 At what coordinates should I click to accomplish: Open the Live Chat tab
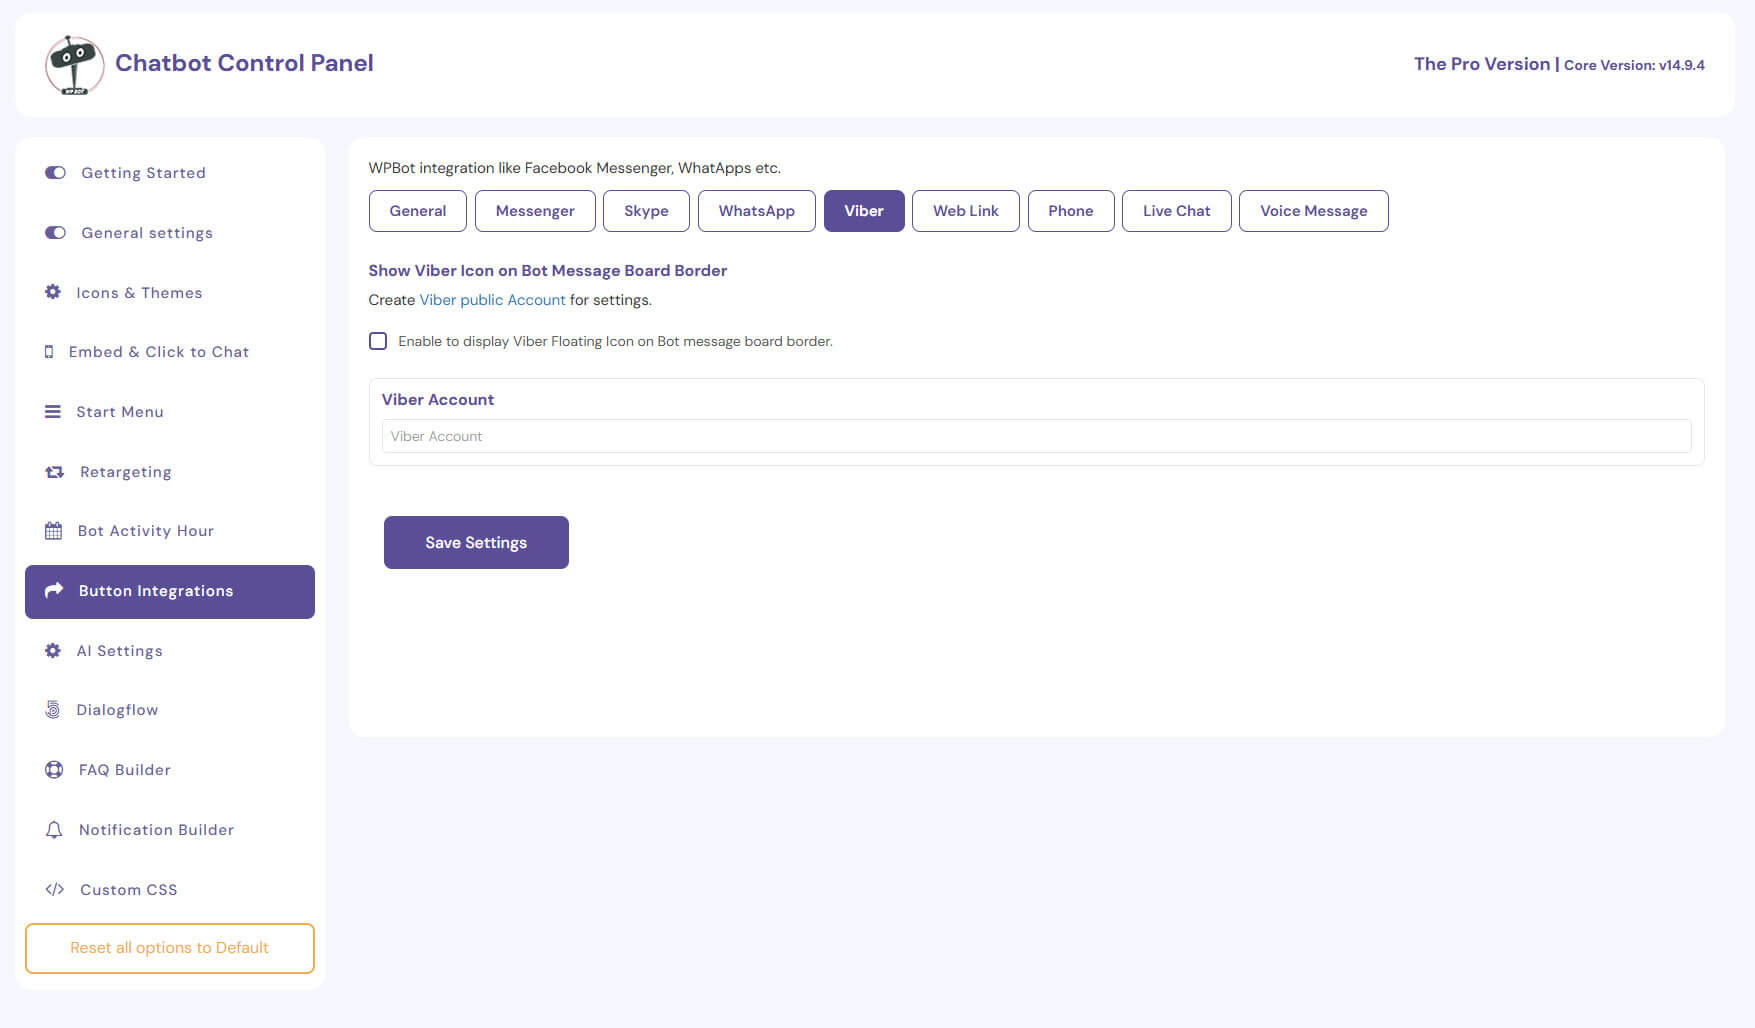click(1177, 211)
